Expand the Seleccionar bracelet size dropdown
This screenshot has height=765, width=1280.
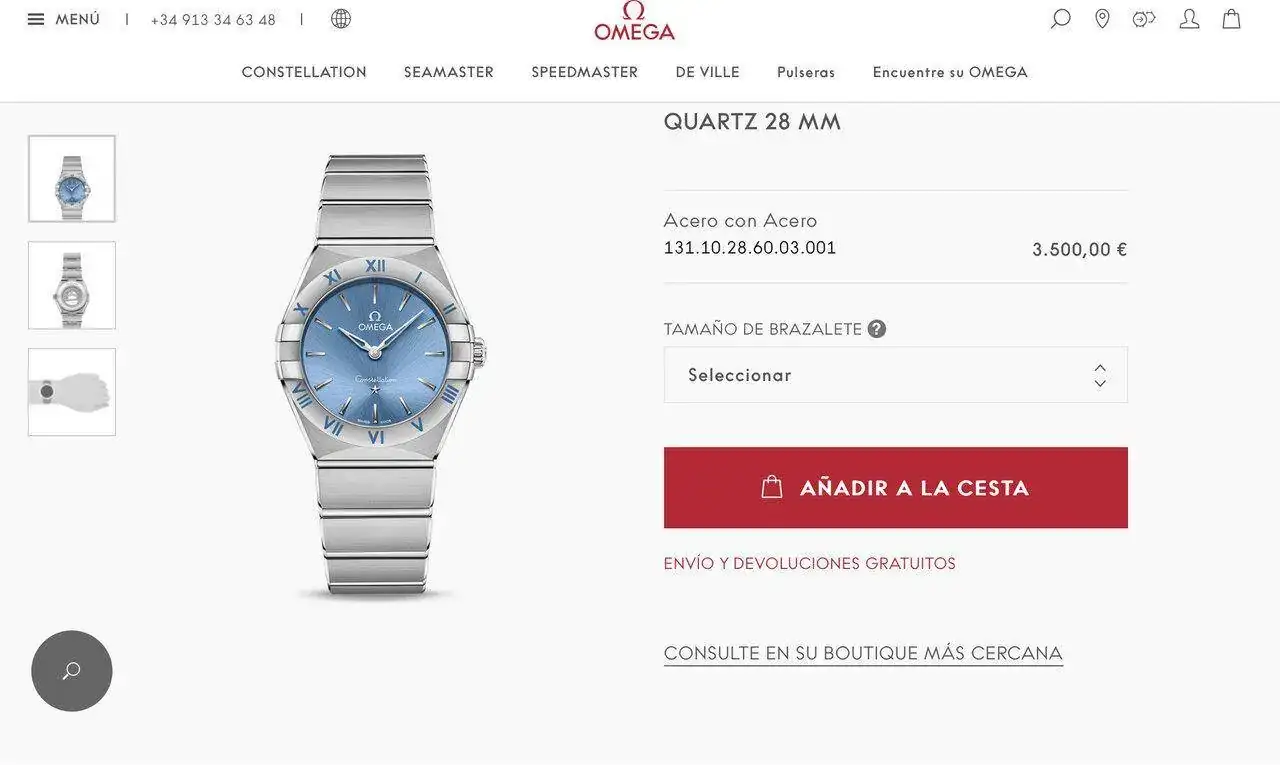point(896,375)
